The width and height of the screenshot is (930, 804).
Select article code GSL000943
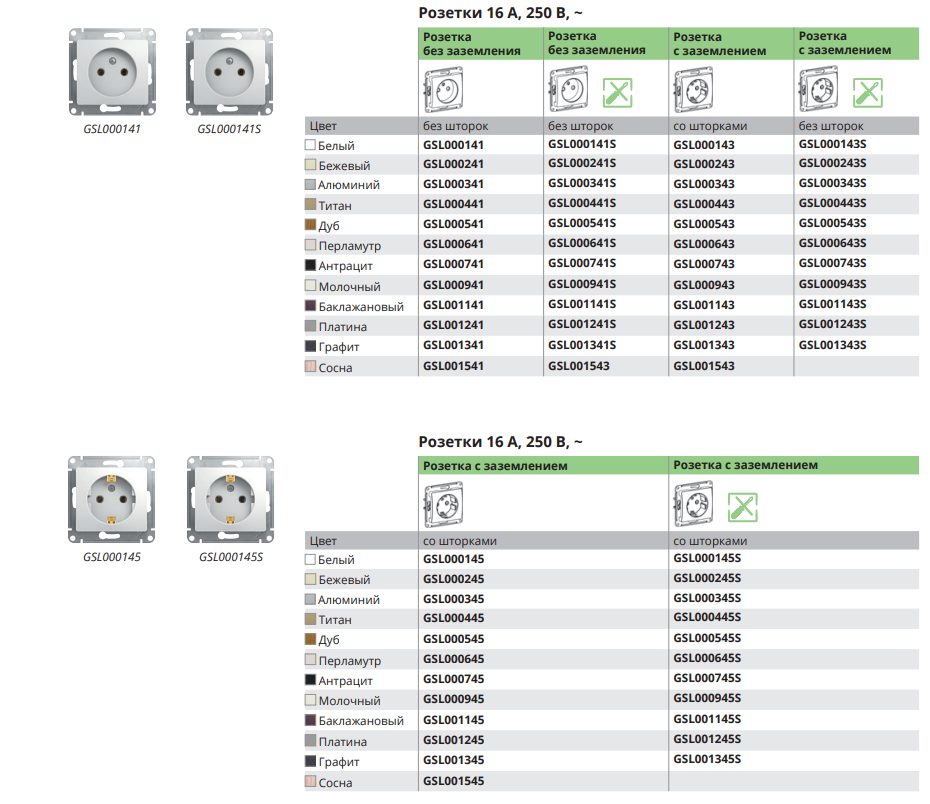tap(703, 285)
